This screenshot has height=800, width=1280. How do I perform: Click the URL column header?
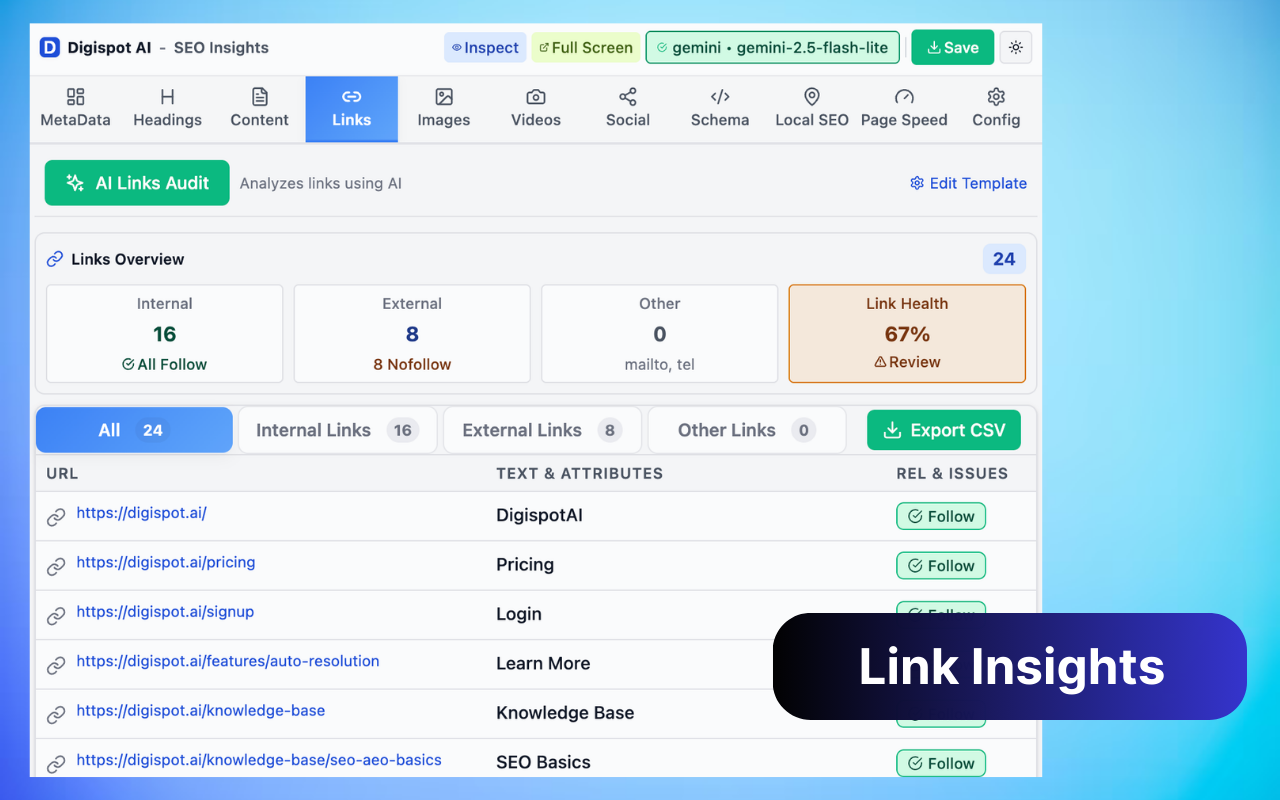coord(62,473)
